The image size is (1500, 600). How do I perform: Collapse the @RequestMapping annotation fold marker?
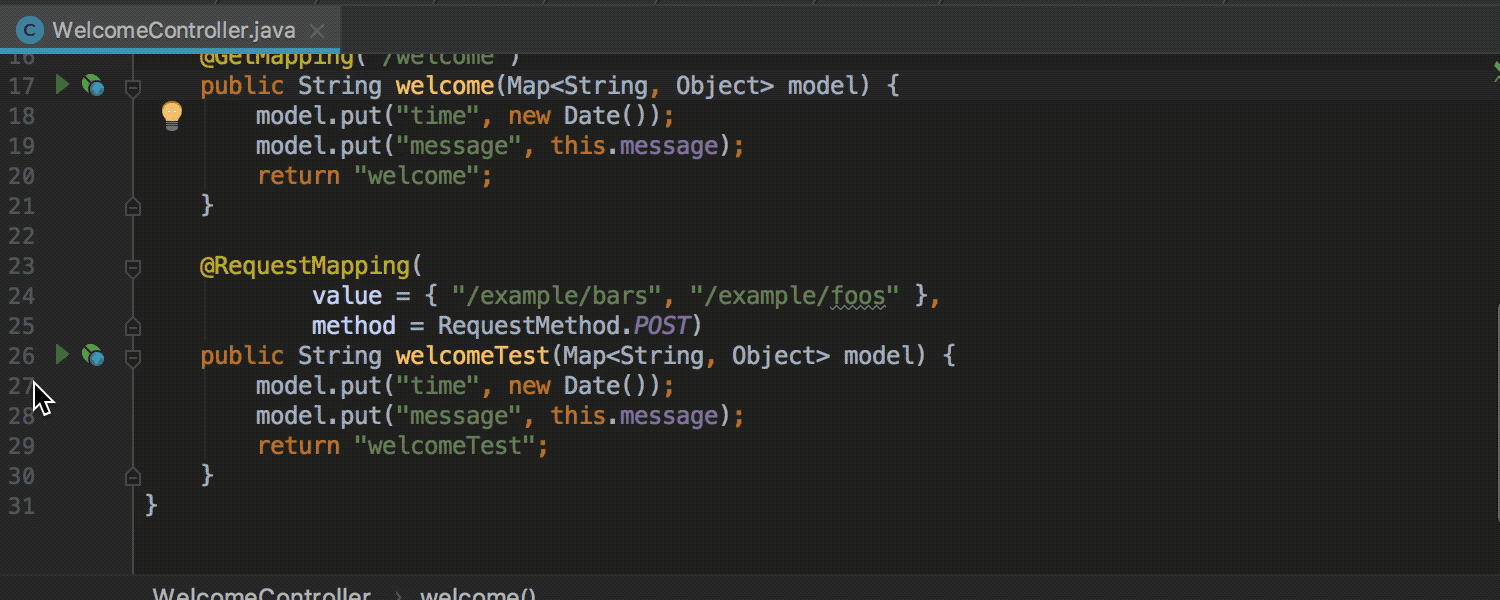coord(132,267)
